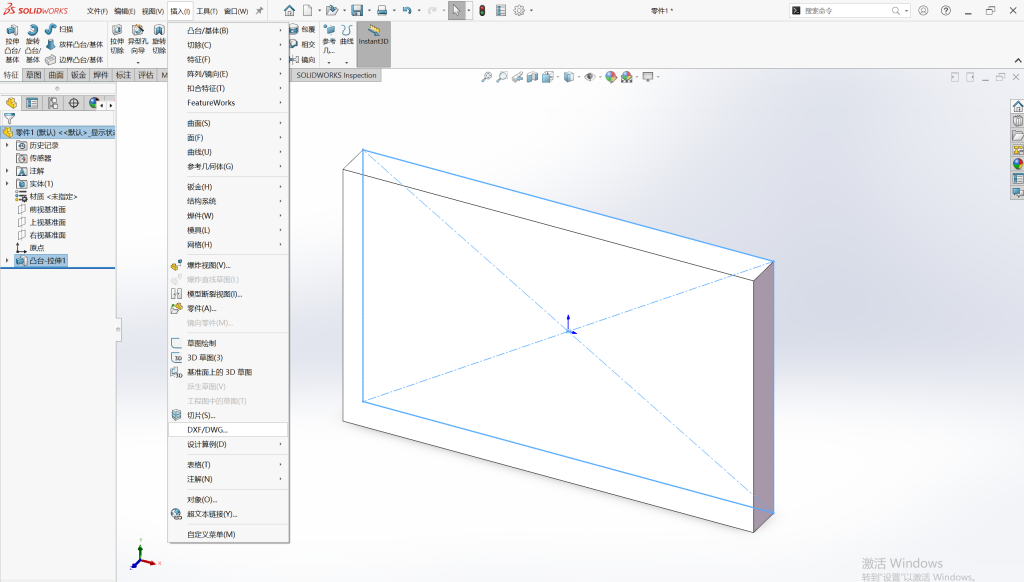Image resolution: width=1024 pixels, height=582 pixels.
Task: Open the FeatureManager design tree tab
Action: point(11,103)
